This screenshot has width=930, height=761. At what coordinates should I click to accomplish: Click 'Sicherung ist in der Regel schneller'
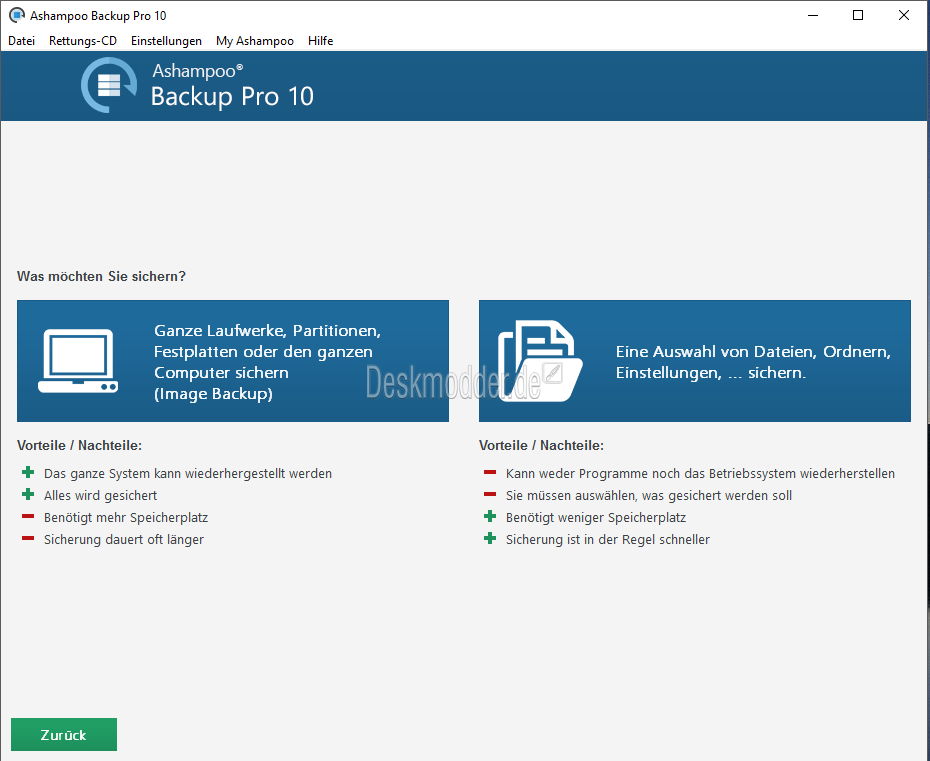tap(608, 539)
